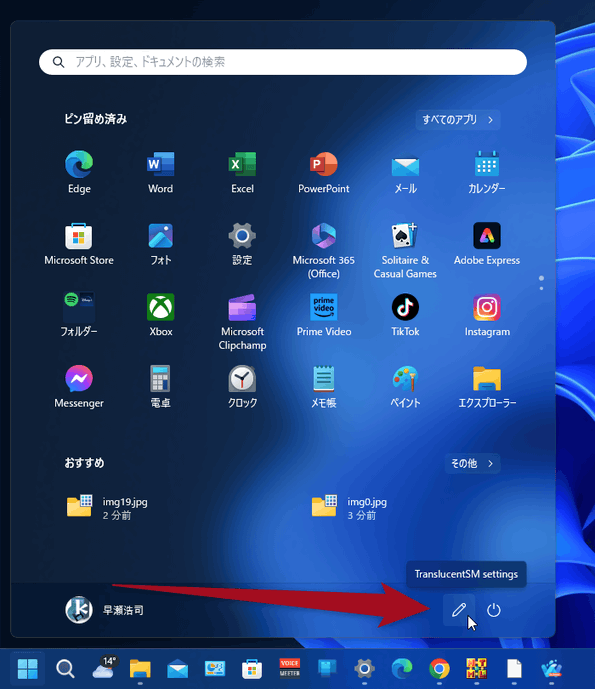Launch Prime Video
Image resolution: width=595 pixels, height=689 pixels.
[x=324, y=315]
